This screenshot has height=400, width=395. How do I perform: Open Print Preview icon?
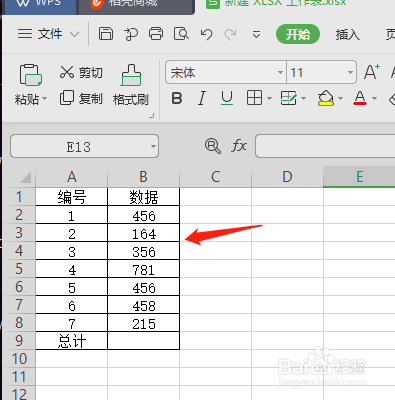click(x=181, y=34)
